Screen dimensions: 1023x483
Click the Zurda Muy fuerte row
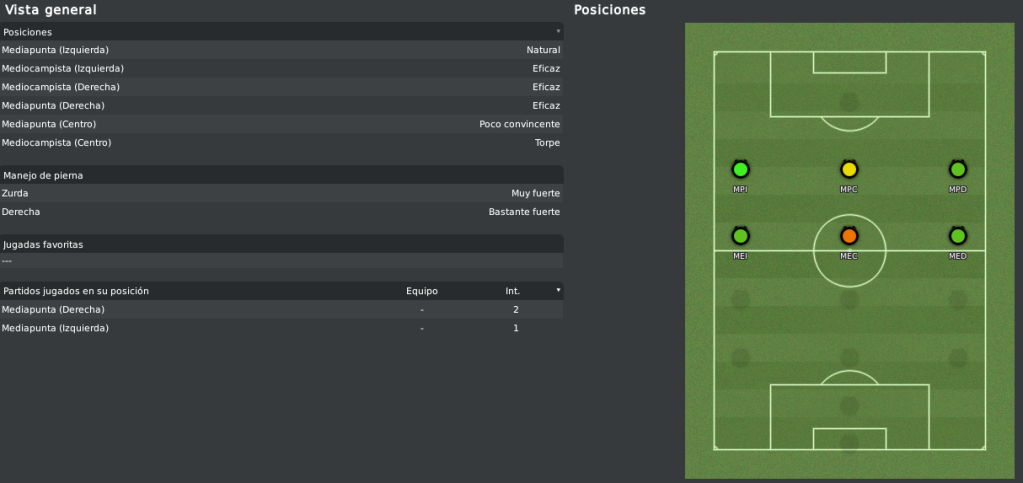pyautogui.click(x=281, y=193)
